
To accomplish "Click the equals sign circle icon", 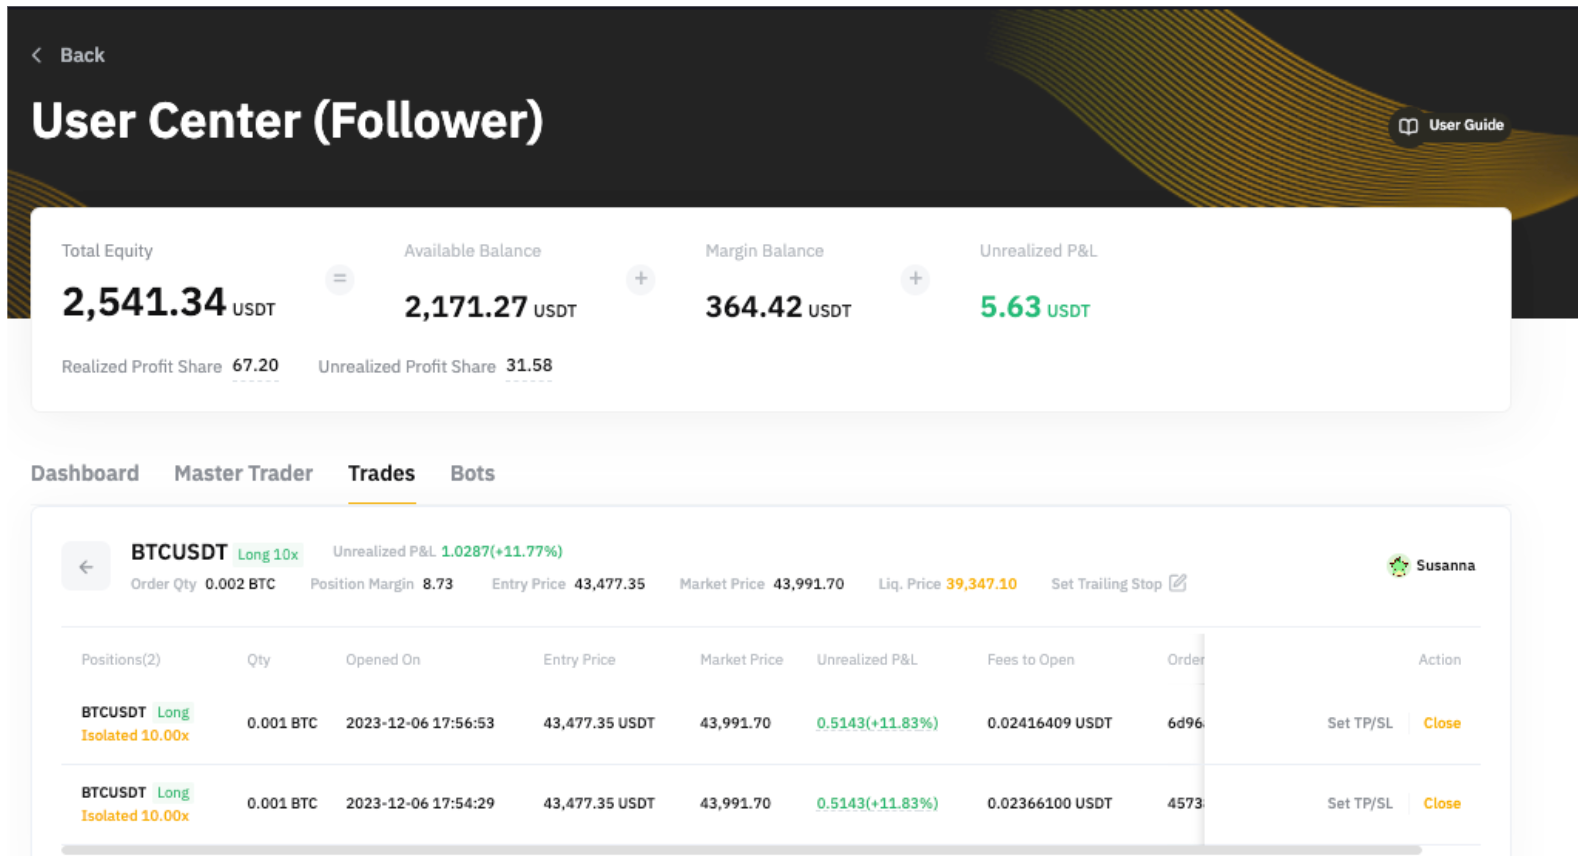I will [340, 279].
